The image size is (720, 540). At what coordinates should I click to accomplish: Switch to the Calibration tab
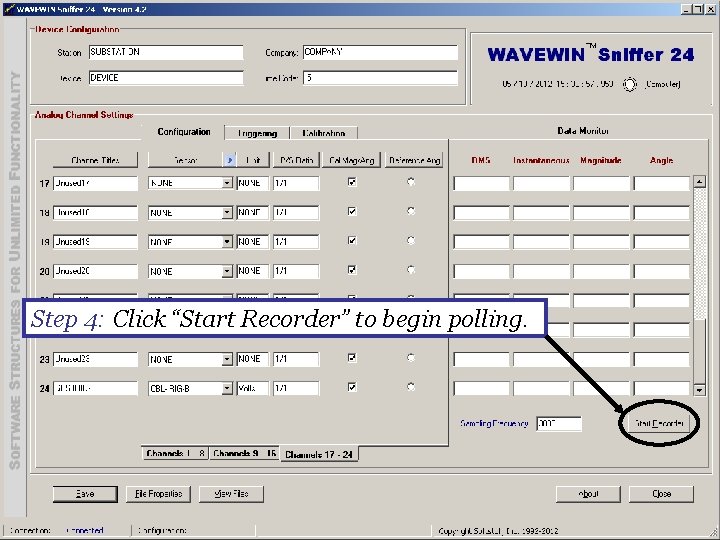click(x=324, y=133)
